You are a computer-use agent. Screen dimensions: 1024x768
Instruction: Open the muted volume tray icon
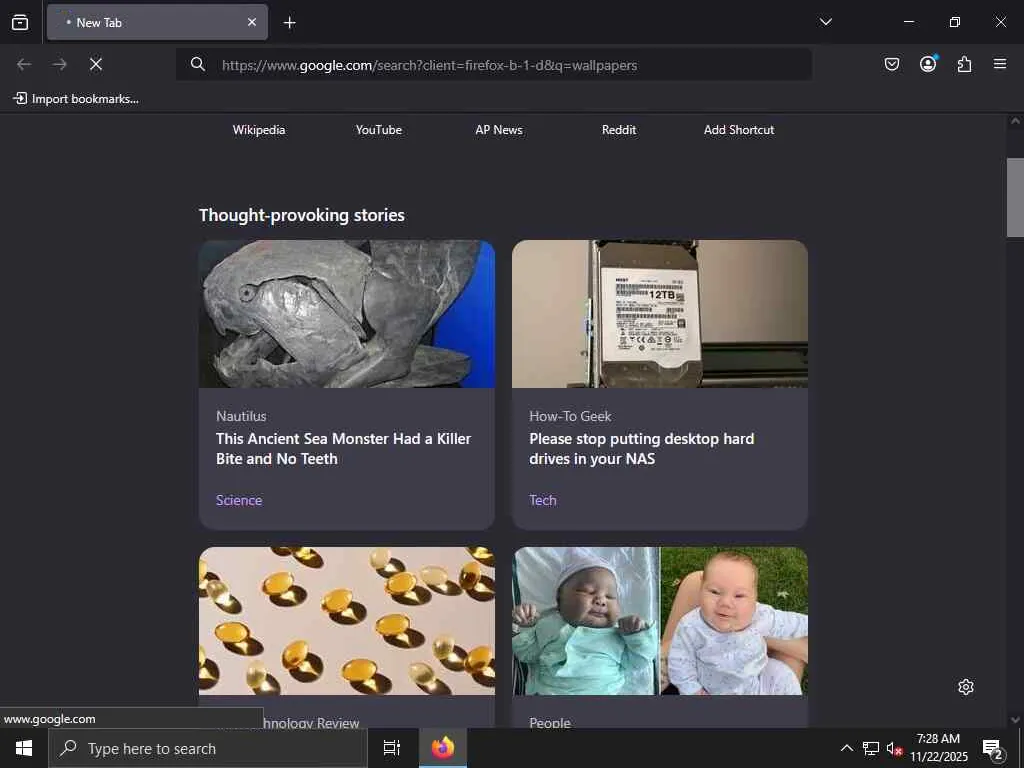point(894,748)
